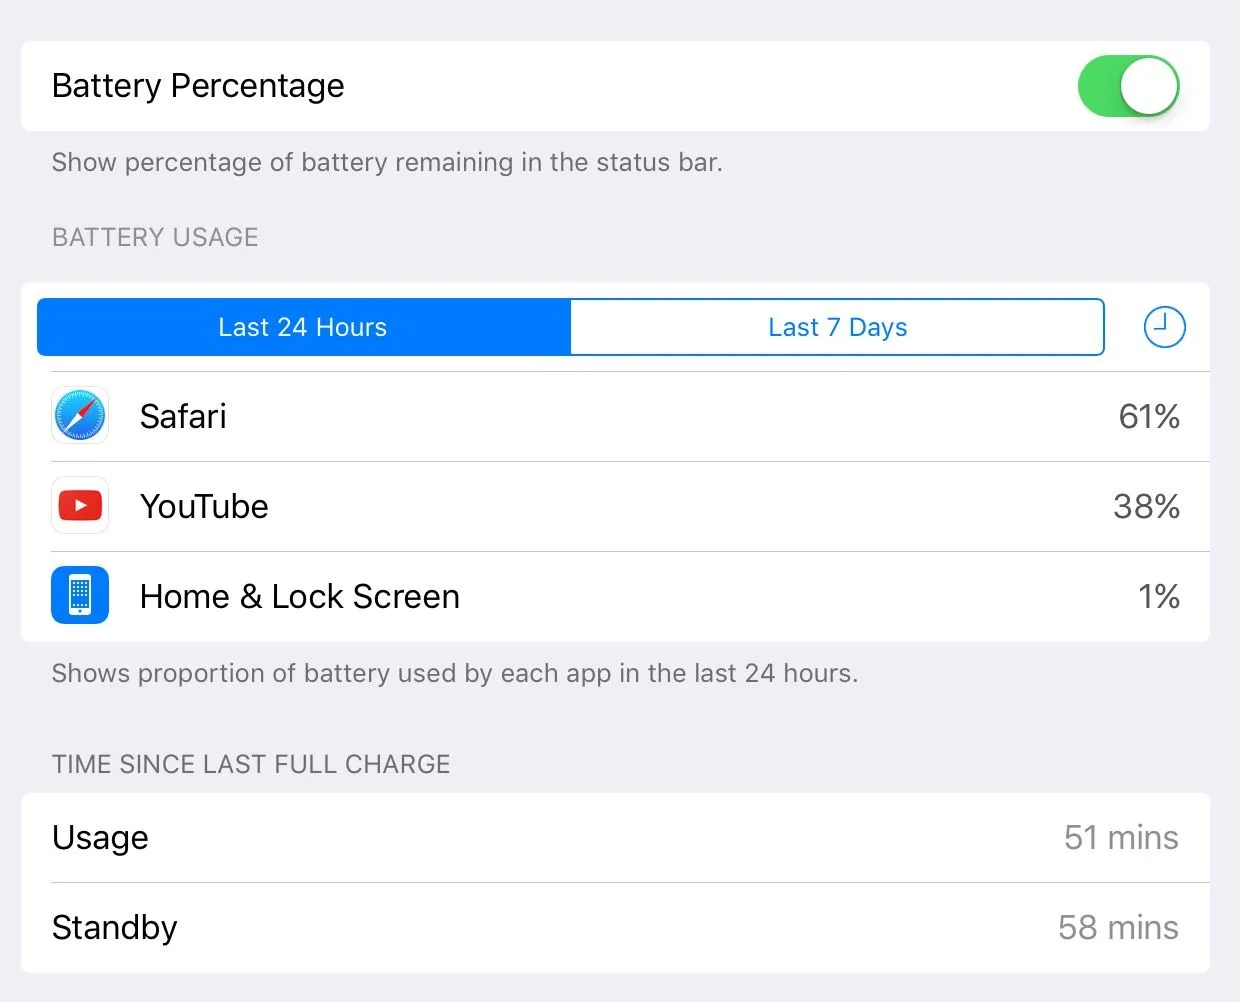The width and height of the screenshot is (1240, 1002).
Task: Tap the Safari app name label
Action: (x=183, y=416)
